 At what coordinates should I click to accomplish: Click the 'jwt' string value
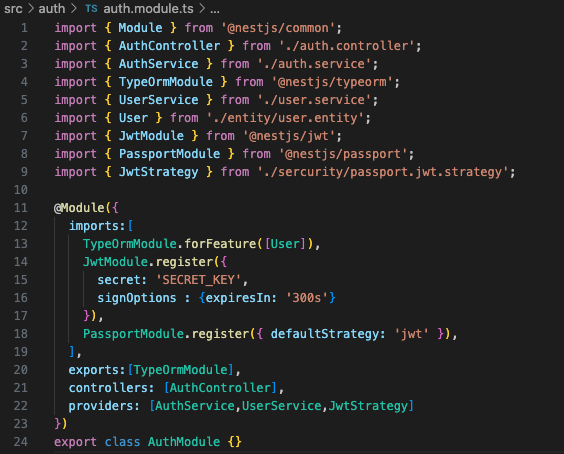[411, 334]
